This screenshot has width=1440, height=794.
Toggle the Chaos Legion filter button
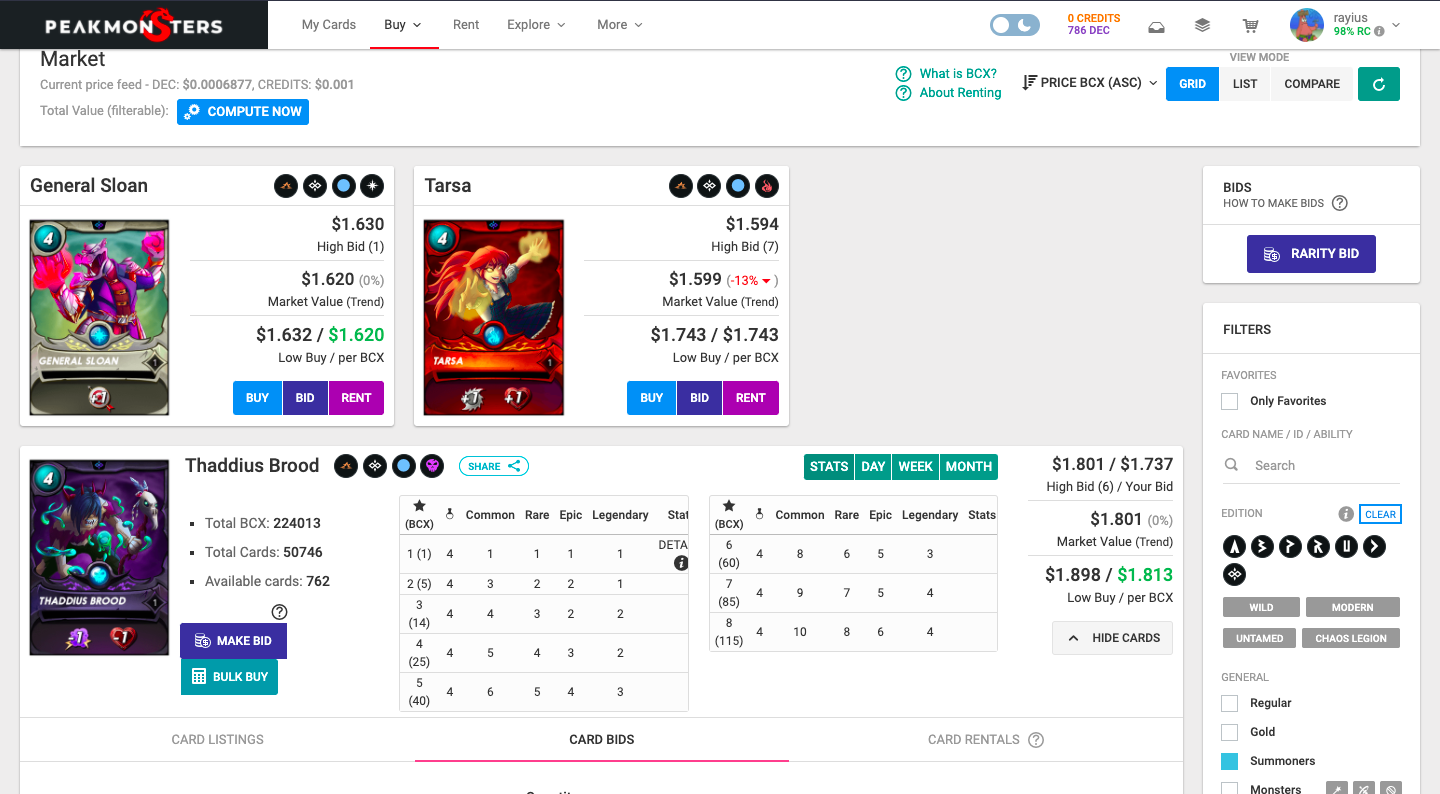click(1351, 638)
